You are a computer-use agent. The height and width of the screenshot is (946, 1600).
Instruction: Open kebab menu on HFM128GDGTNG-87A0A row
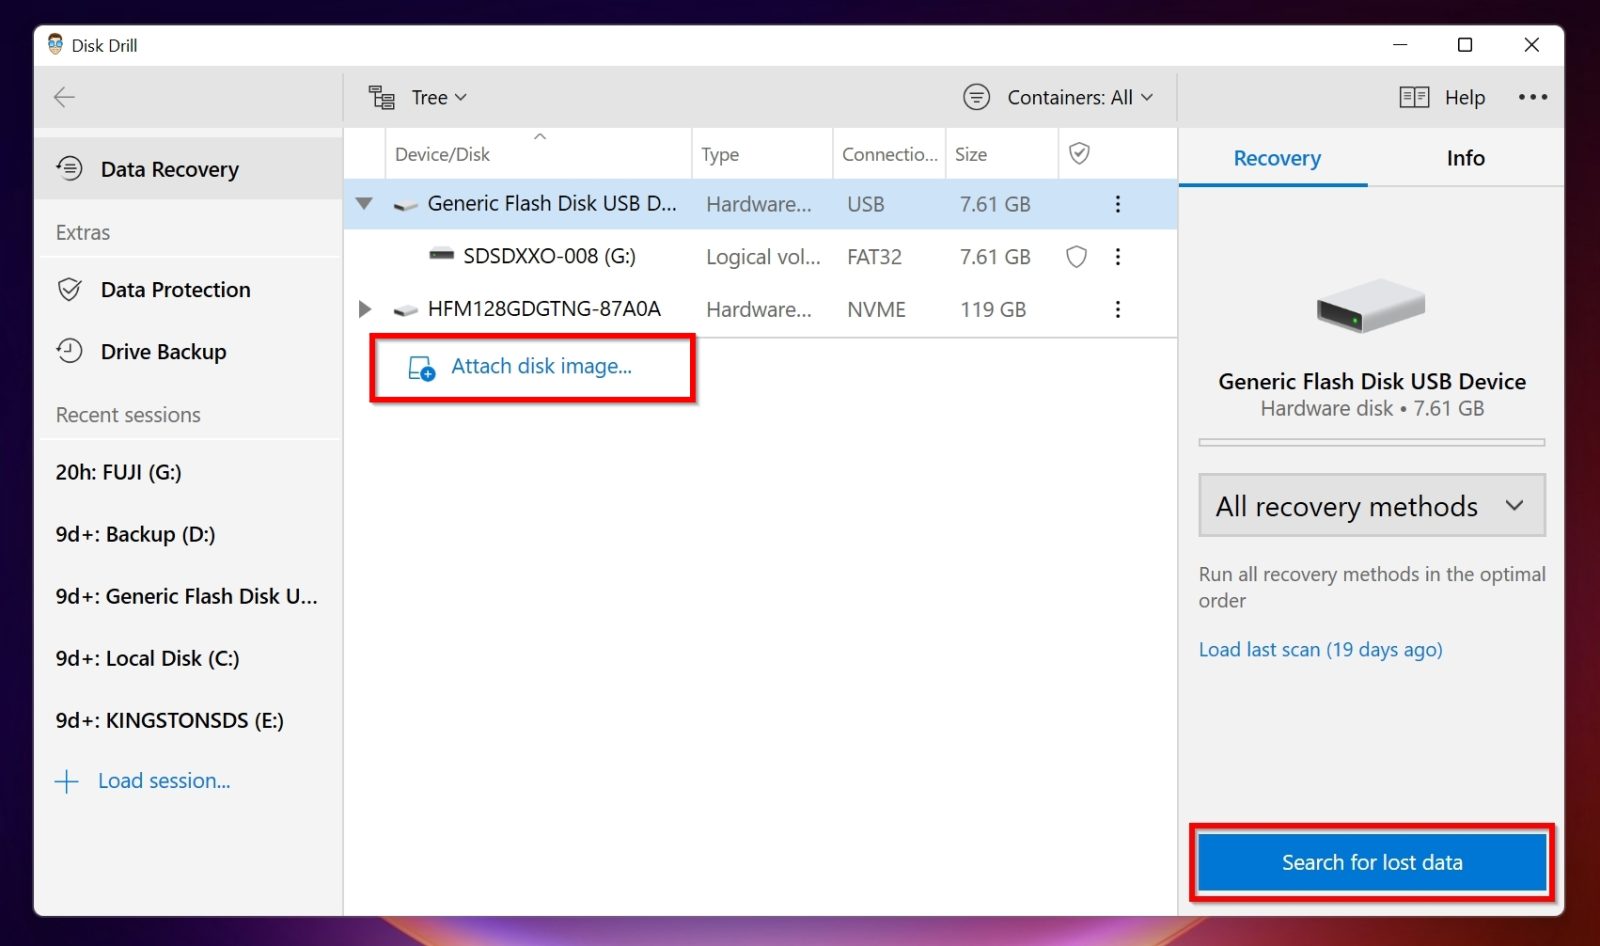[1117, 309]
